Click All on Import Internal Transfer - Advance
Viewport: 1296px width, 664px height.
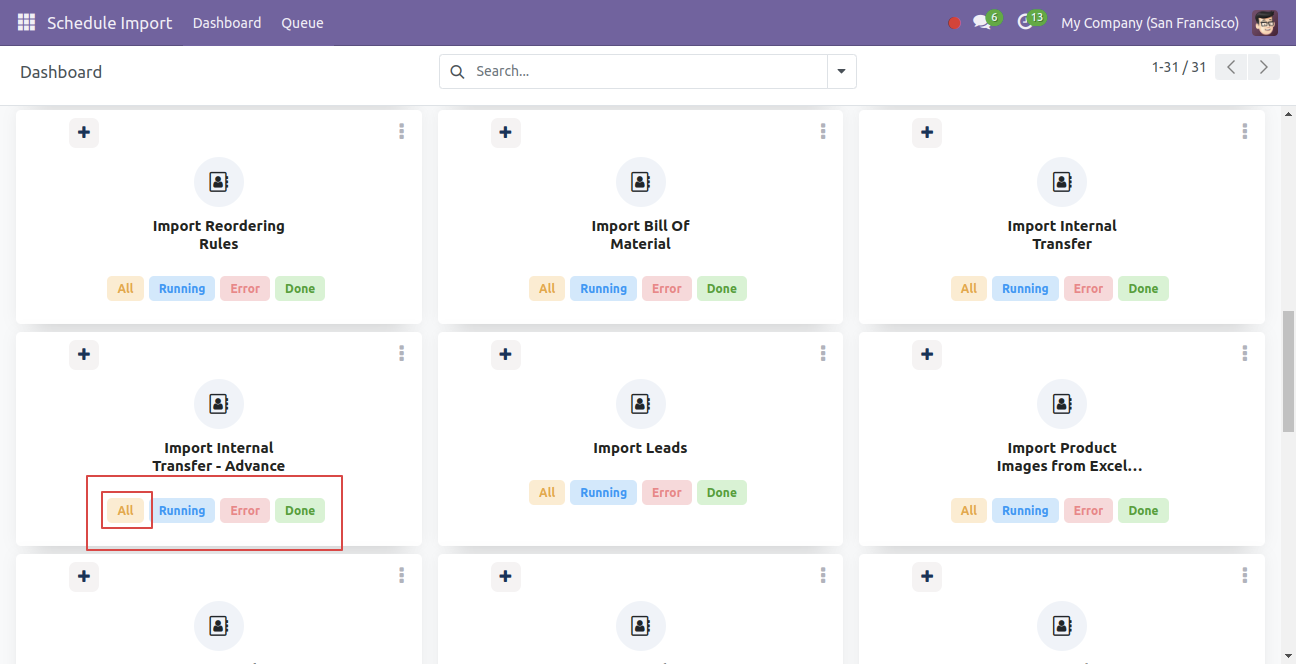click(125, 511)
